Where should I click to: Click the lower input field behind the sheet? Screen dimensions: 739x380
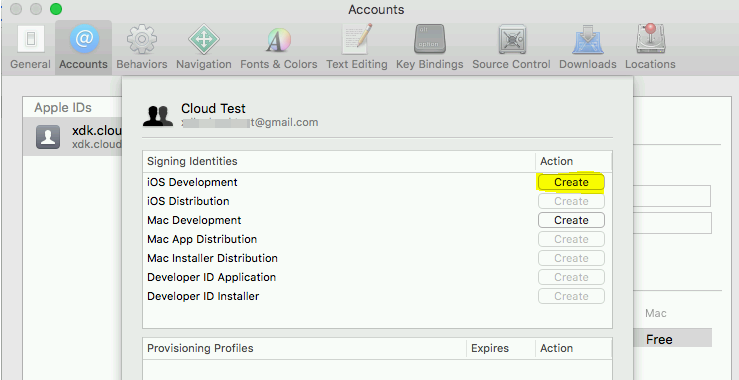click(672, 223)
